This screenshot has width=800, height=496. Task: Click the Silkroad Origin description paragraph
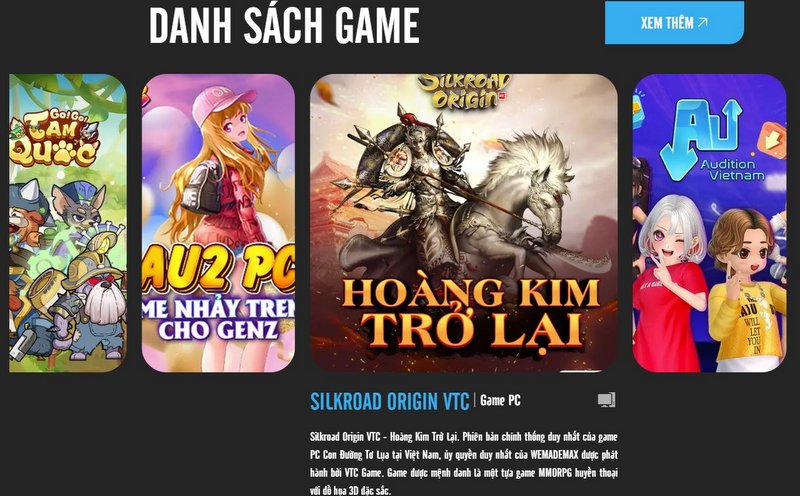pos(464,463)
